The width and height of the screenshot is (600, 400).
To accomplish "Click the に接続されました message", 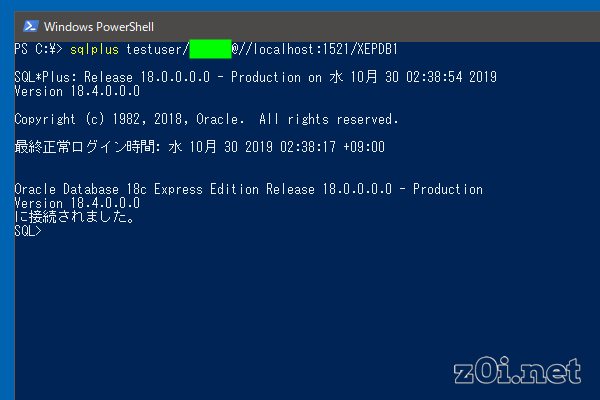I will coord(75,217).
